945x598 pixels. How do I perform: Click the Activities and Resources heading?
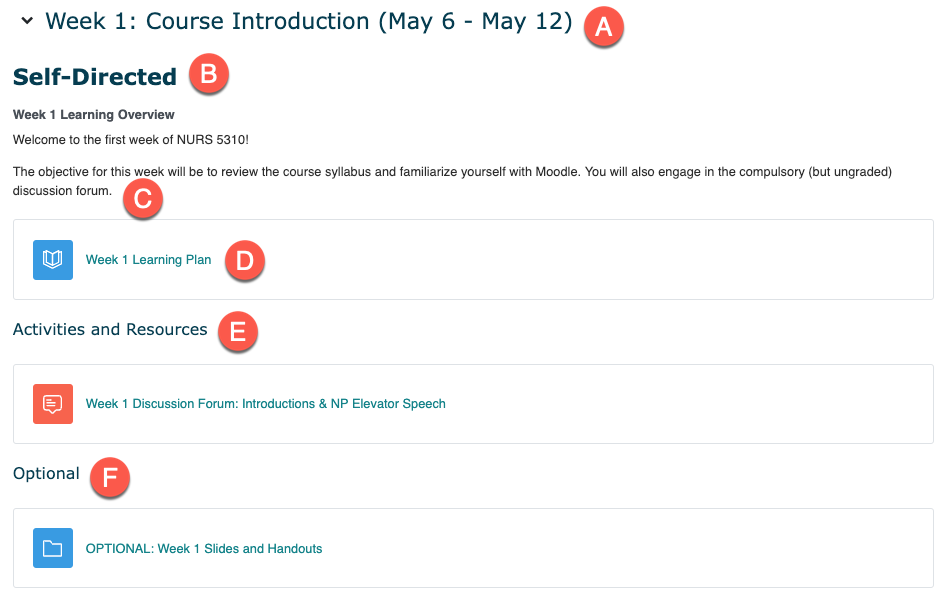tap(110, 329)
